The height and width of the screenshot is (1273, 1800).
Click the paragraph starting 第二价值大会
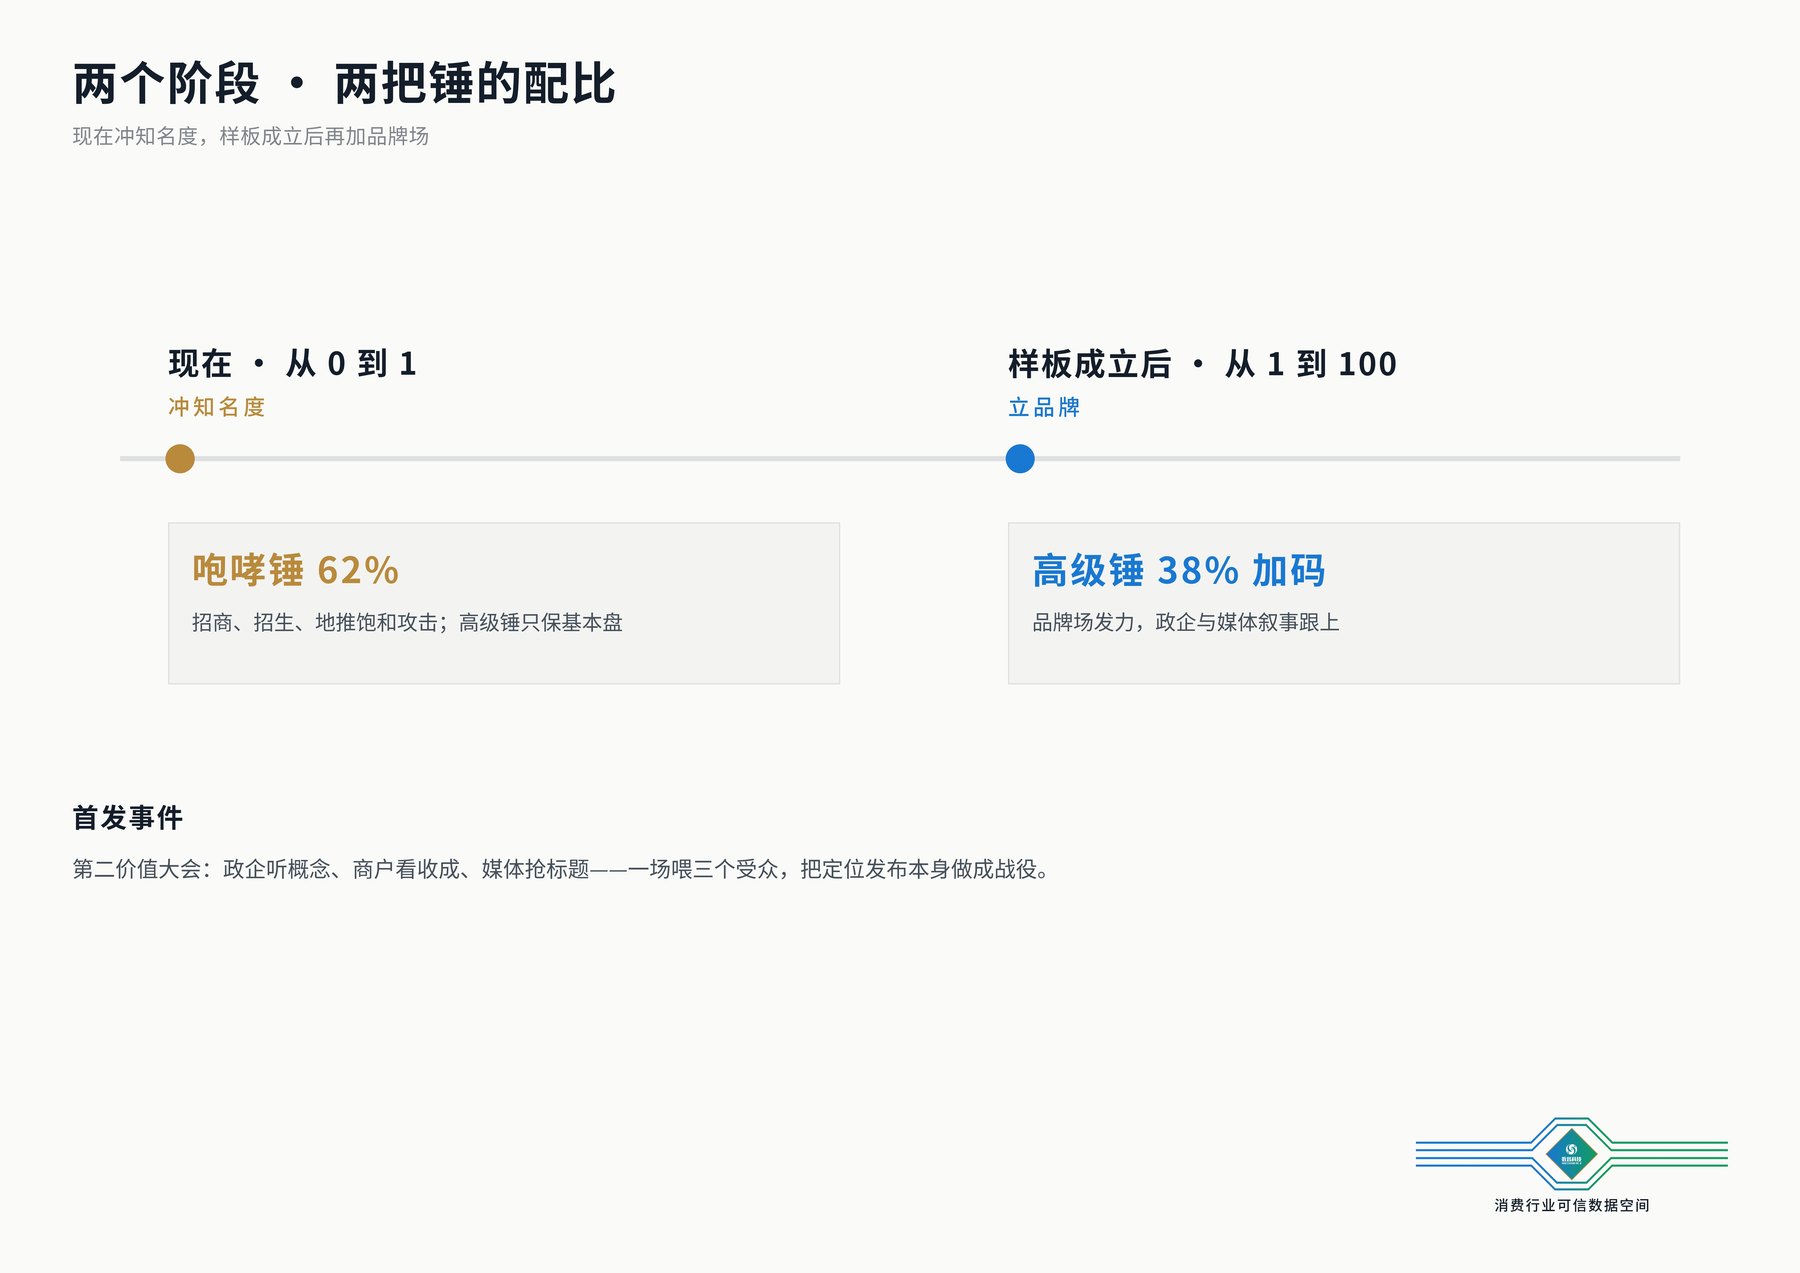pyautogui.click(x=562, y=869)
